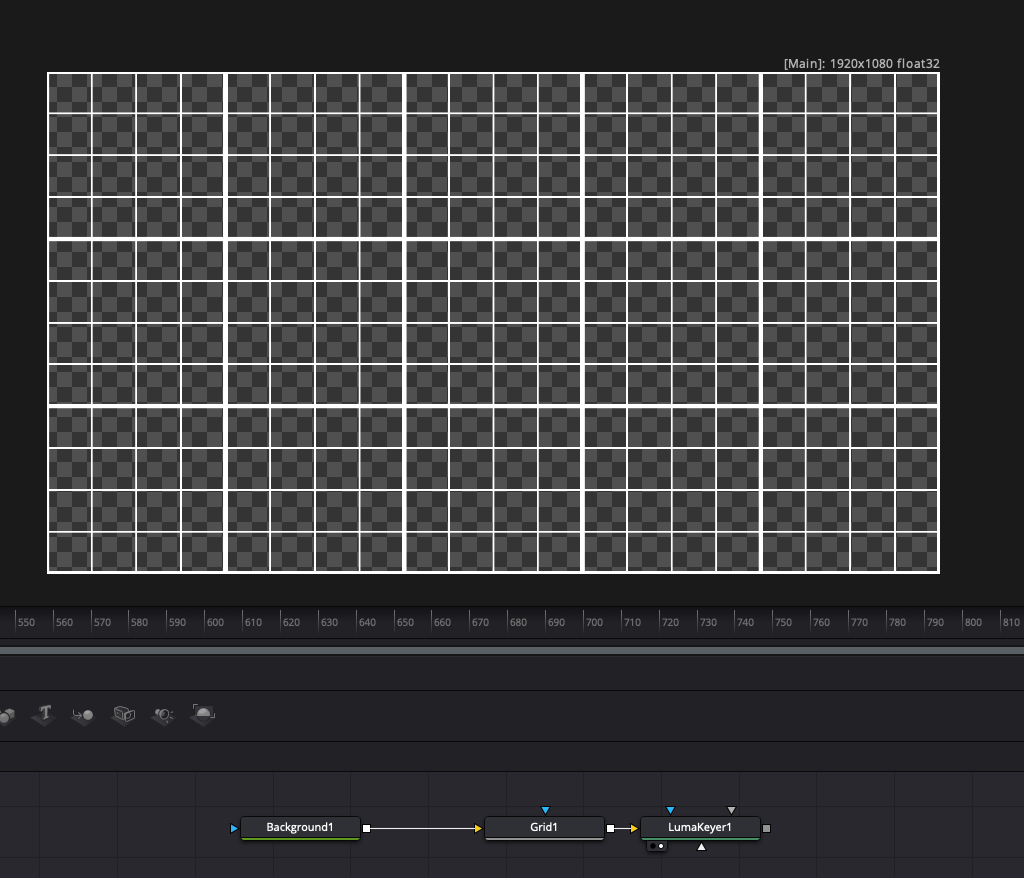This screenshot has width=1024, height=878.
Task: Add a Spotlight node from the toolbar
Action: 163,715
